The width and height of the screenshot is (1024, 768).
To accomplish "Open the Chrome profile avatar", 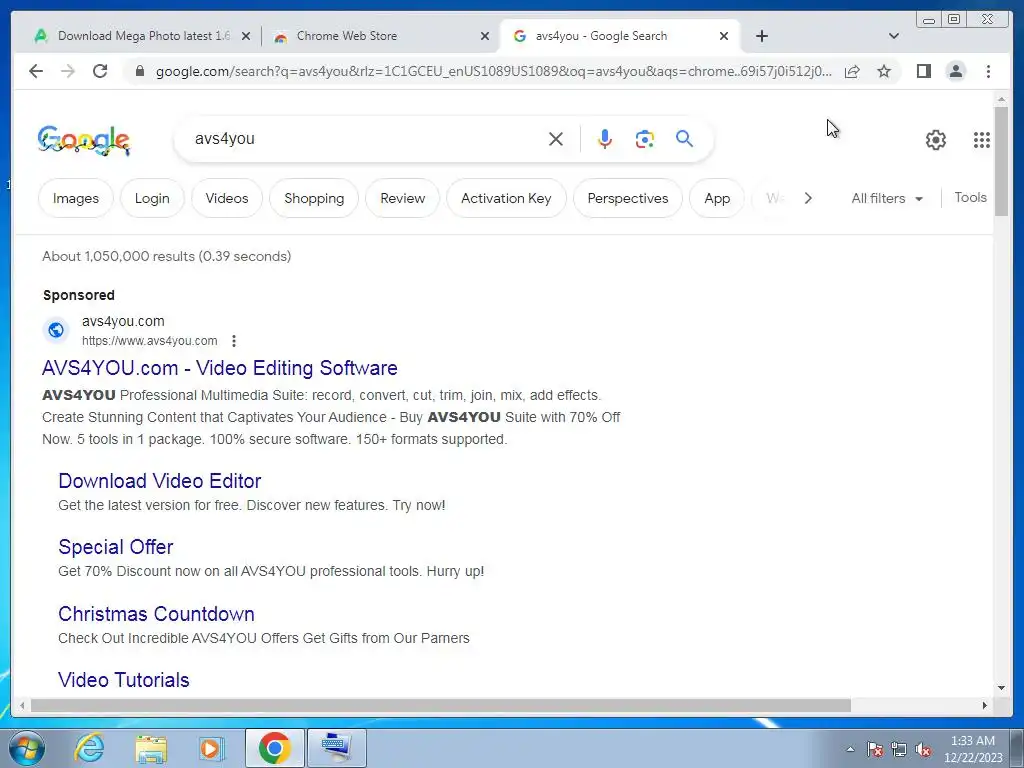I will click(x=956, y=71).
